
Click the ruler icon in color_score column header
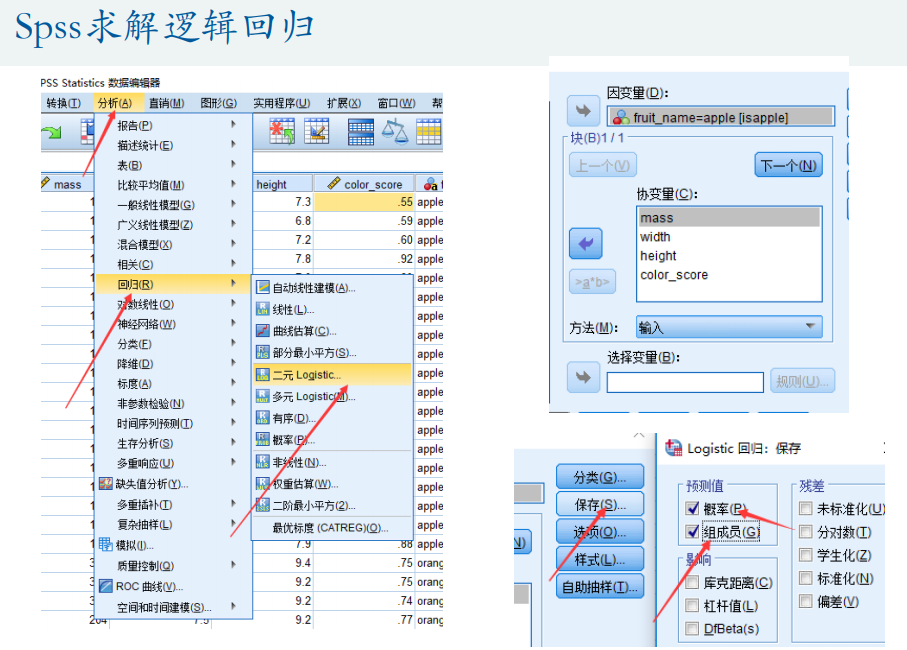334,184
